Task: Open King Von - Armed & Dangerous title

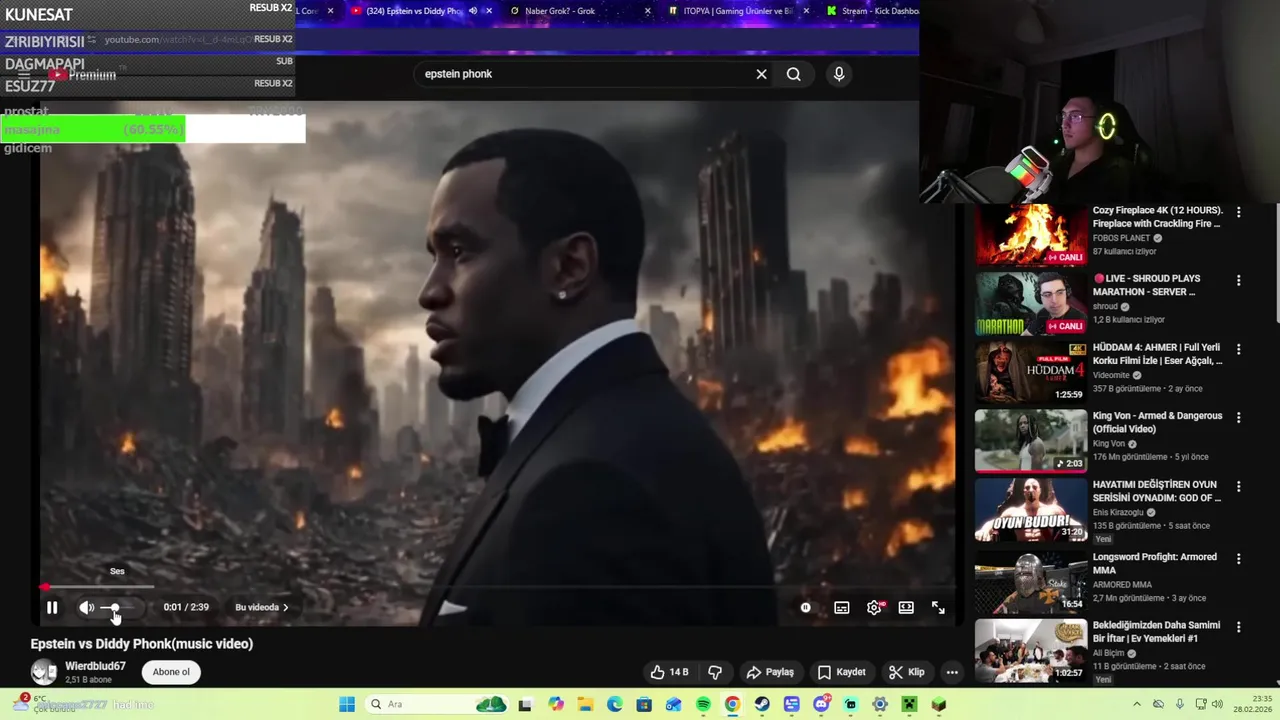Action: coord(1157,422)
